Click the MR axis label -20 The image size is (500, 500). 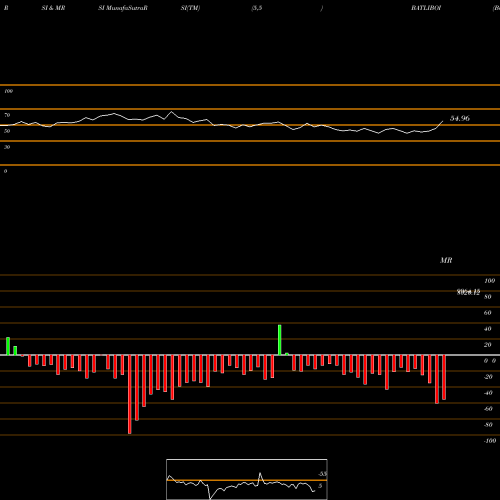click(488, 377)
